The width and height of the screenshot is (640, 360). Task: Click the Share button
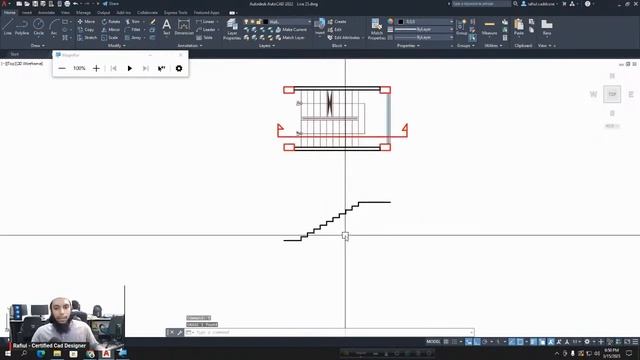pyautogui.click(x=110, y=4)
